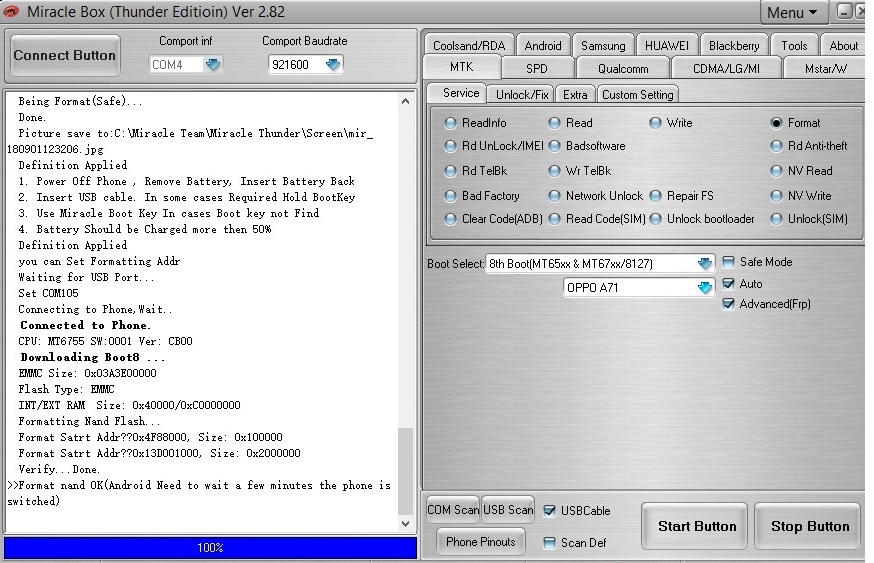This screenshot has width=874, height=563.
Task: Click the Start Button
Action: pos(697,526)
